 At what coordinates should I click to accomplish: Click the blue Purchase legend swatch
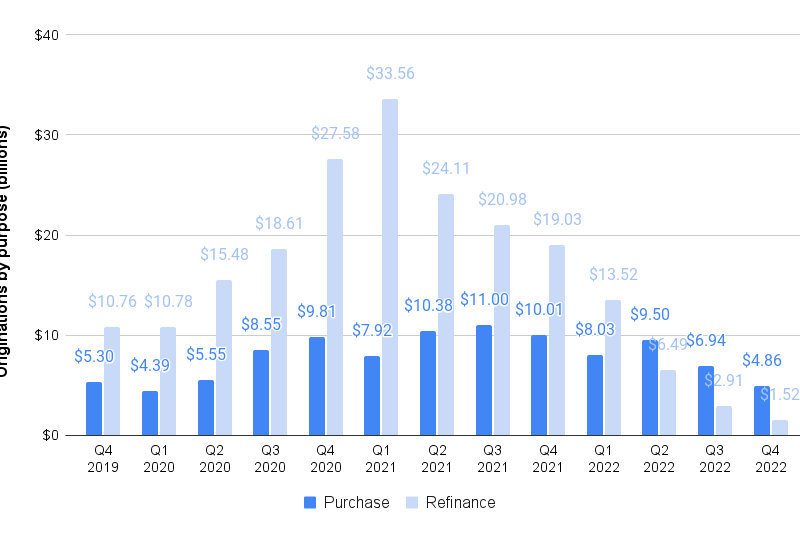pyautogui.click(x=310, y=503)
